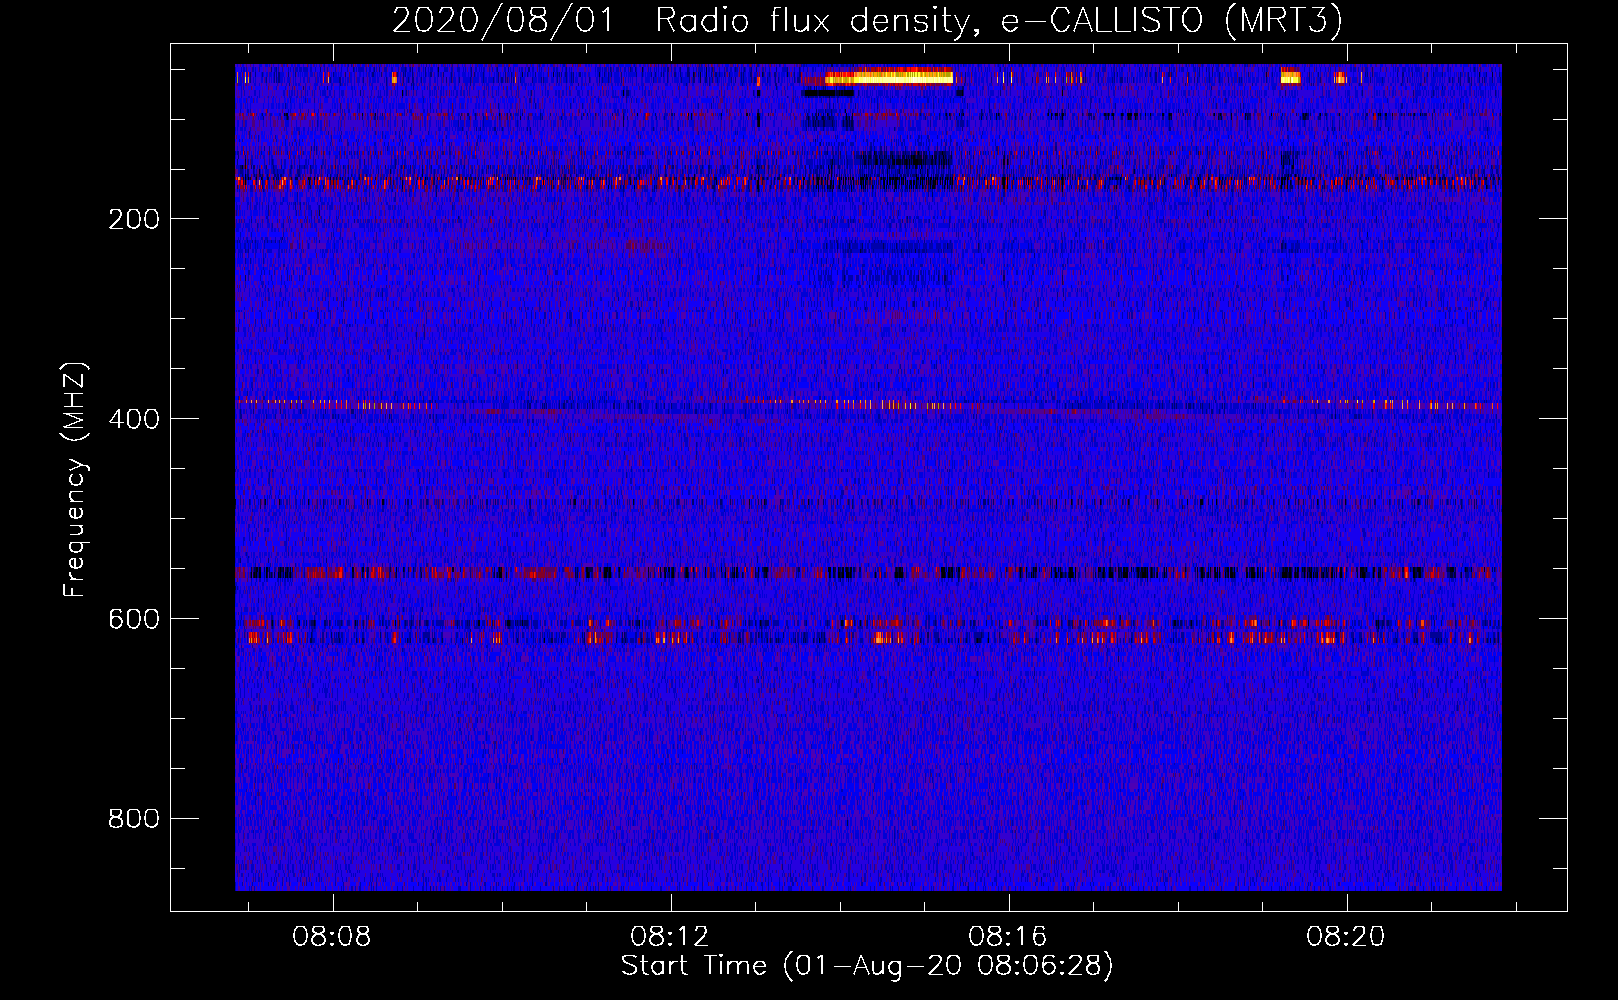Click the 200 frequency tick label

134,219
